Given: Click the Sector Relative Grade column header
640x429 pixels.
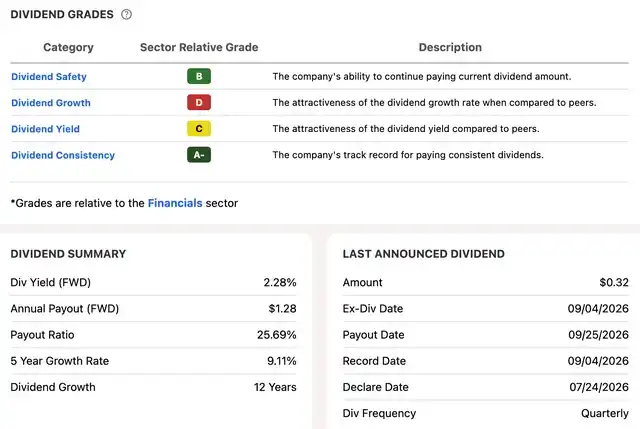Looking at the screenshot, I should coord(199,47).
